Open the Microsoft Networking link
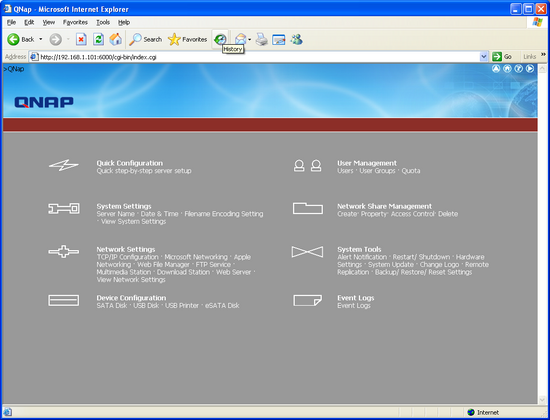 click(196, 257)
